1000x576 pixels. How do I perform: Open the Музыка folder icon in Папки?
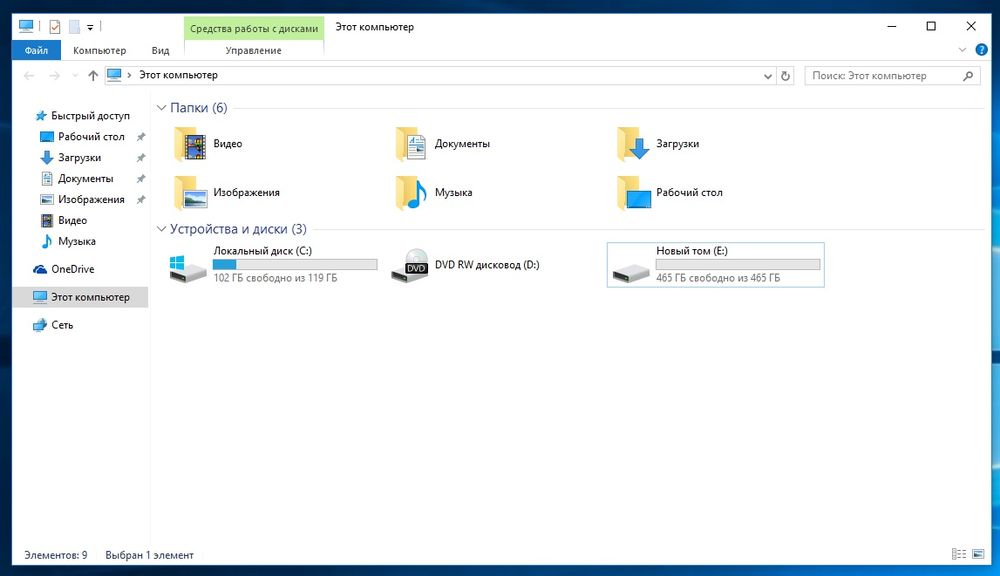click(411, 193)
